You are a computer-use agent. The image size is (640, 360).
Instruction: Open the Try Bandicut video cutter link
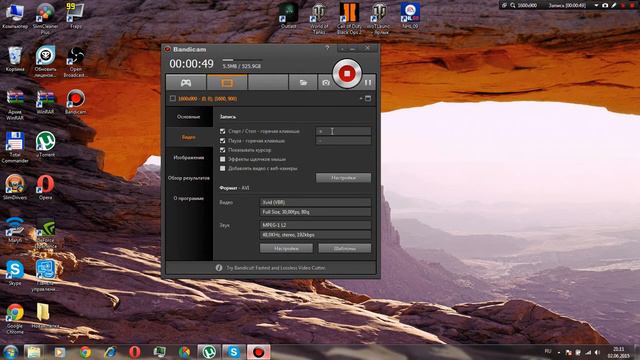click(x=276, y=268)
